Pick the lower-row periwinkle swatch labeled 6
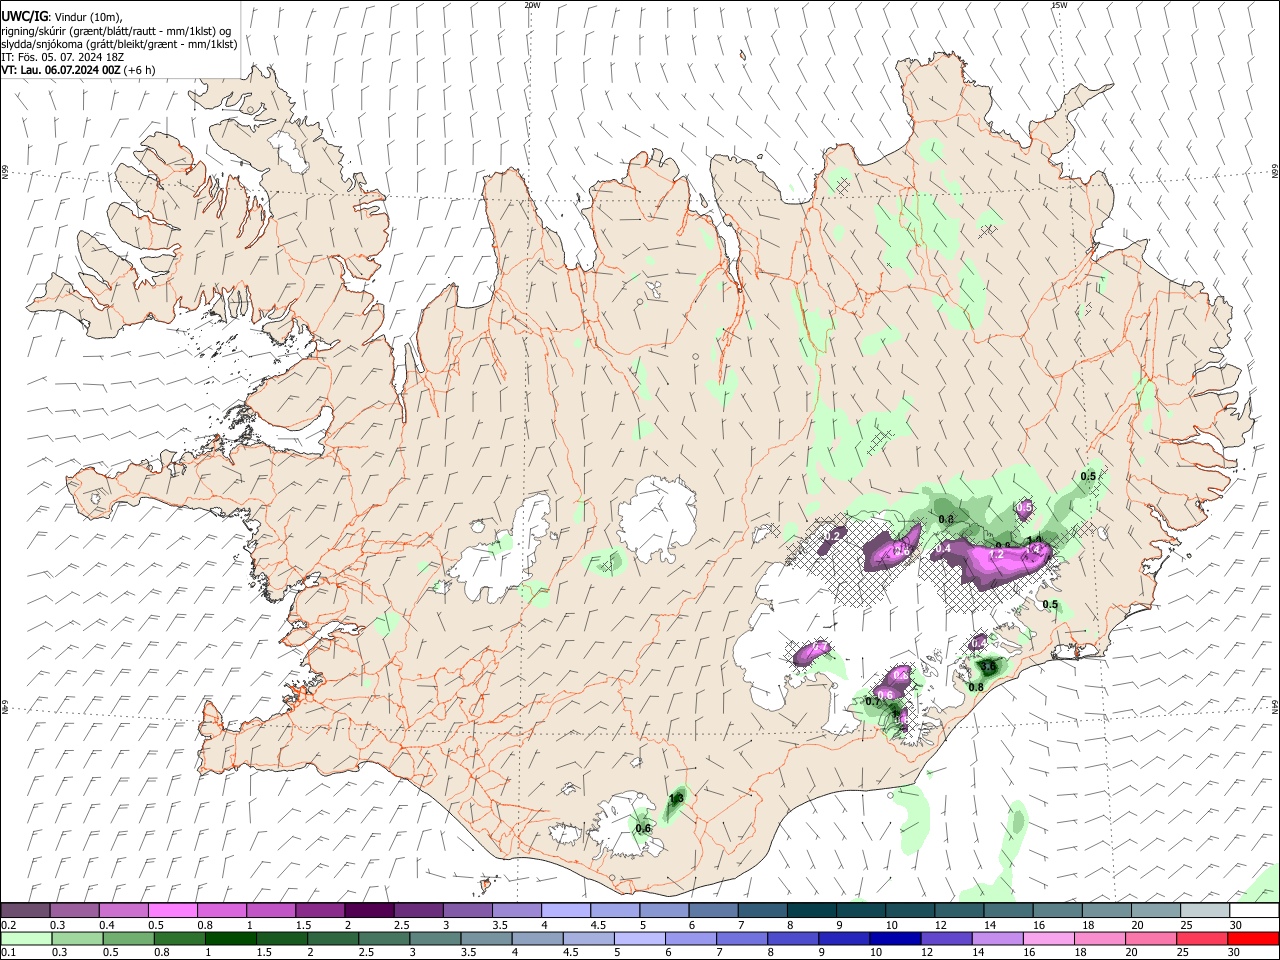Viewport: 1280px width, 960px height. 690,938
